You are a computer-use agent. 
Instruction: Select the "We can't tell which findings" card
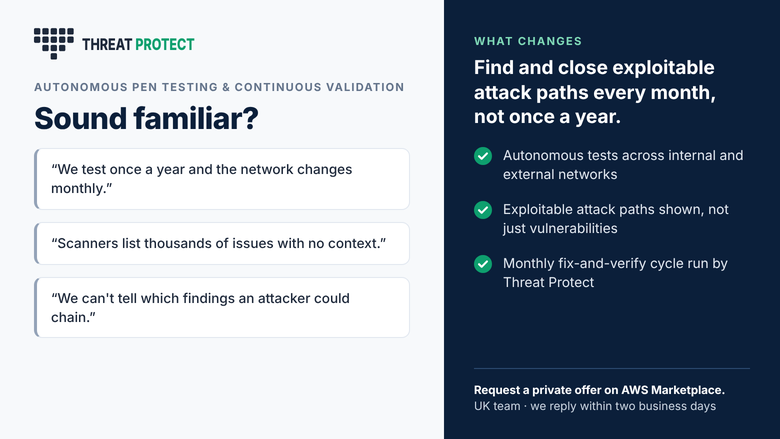(222, 308)
